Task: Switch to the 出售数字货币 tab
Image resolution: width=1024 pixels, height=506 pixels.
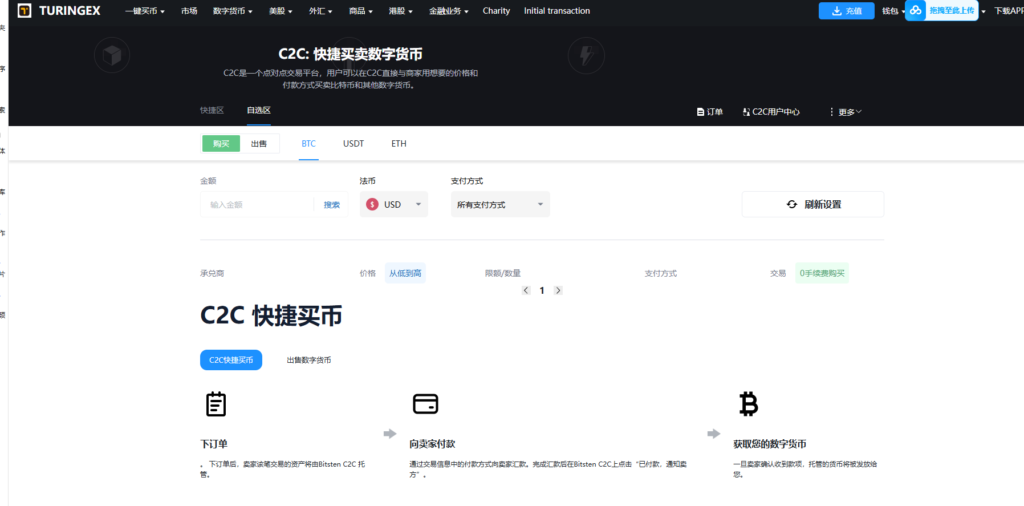Action: pyautogui.click(x=308, y=360)
